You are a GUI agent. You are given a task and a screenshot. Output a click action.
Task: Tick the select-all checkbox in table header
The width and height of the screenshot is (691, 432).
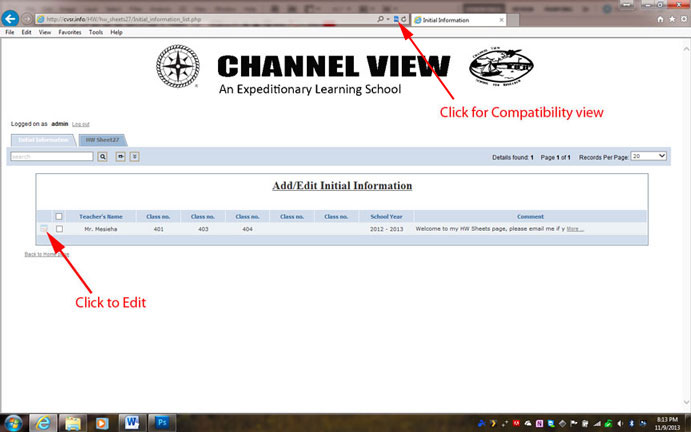pyautogui.click(x=59, y=216)
